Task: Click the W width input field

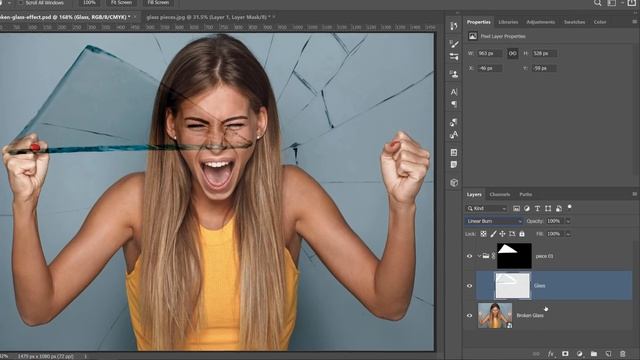Action: tap(489, 53)
